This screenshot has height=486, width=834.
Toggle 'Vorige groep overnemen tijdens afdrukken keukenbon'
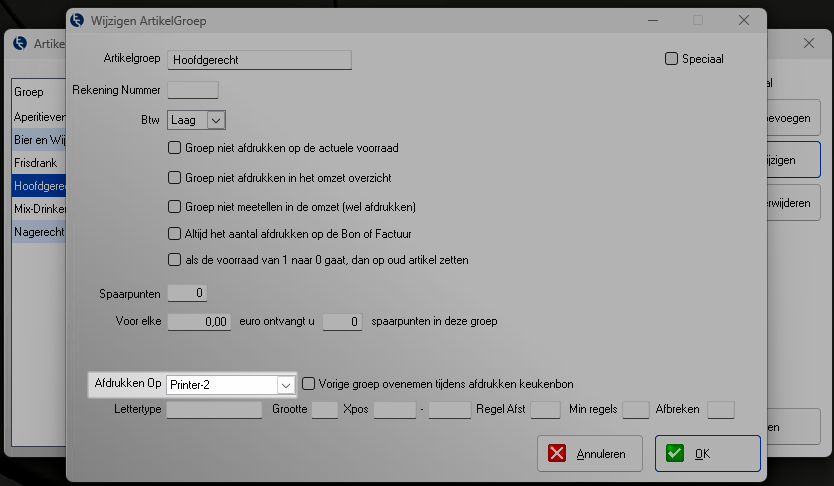(309, 384)
